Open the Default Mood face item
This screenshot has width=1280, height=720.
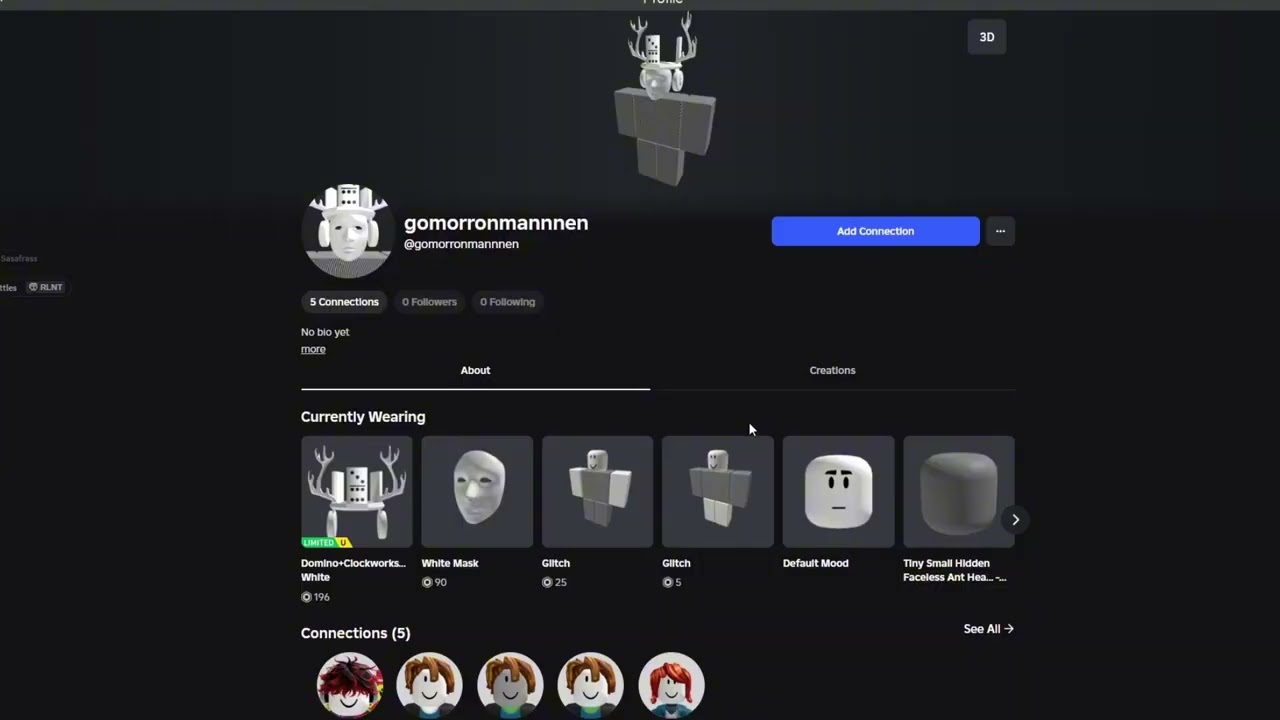pos(838,491)
